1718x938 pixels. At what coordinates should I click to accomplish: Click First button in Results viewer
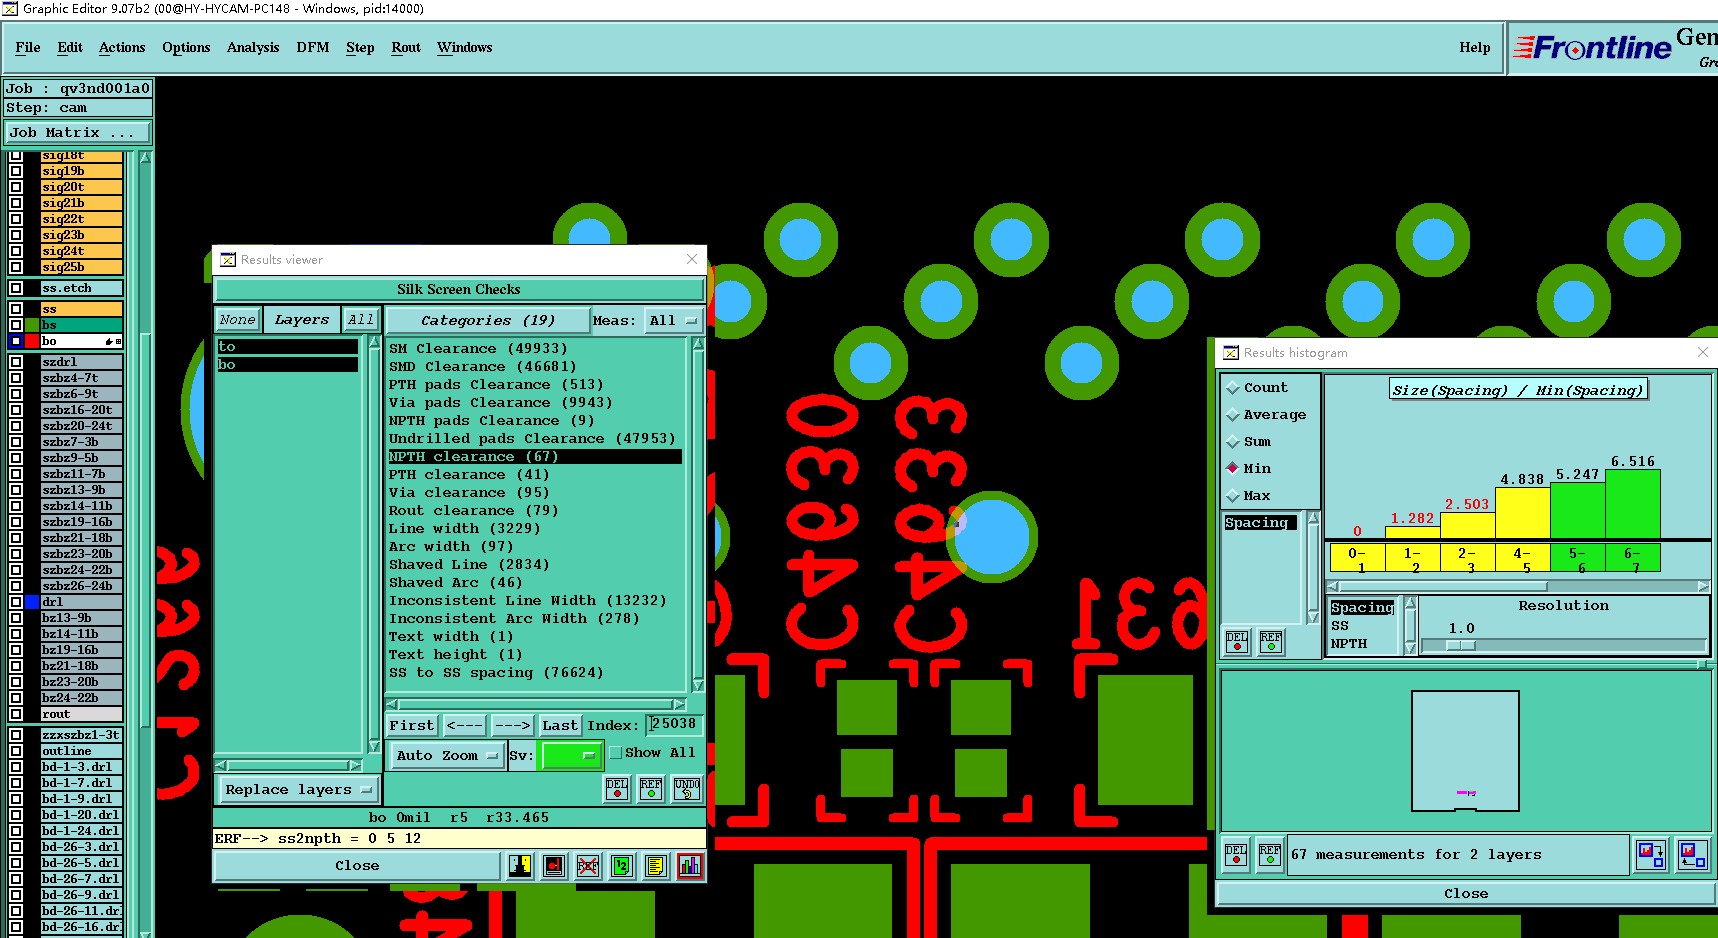pyautogui.click(x=412, y=726)
